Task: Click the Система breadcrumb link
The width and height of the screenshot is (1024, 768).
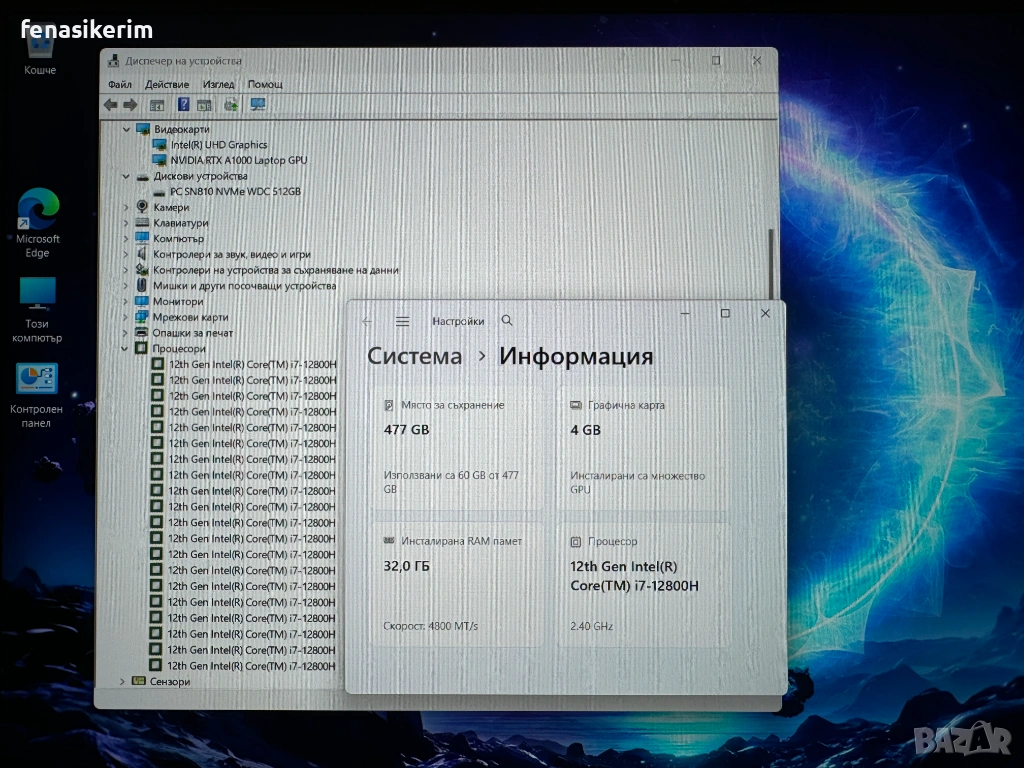Action: tap(414, 356)
